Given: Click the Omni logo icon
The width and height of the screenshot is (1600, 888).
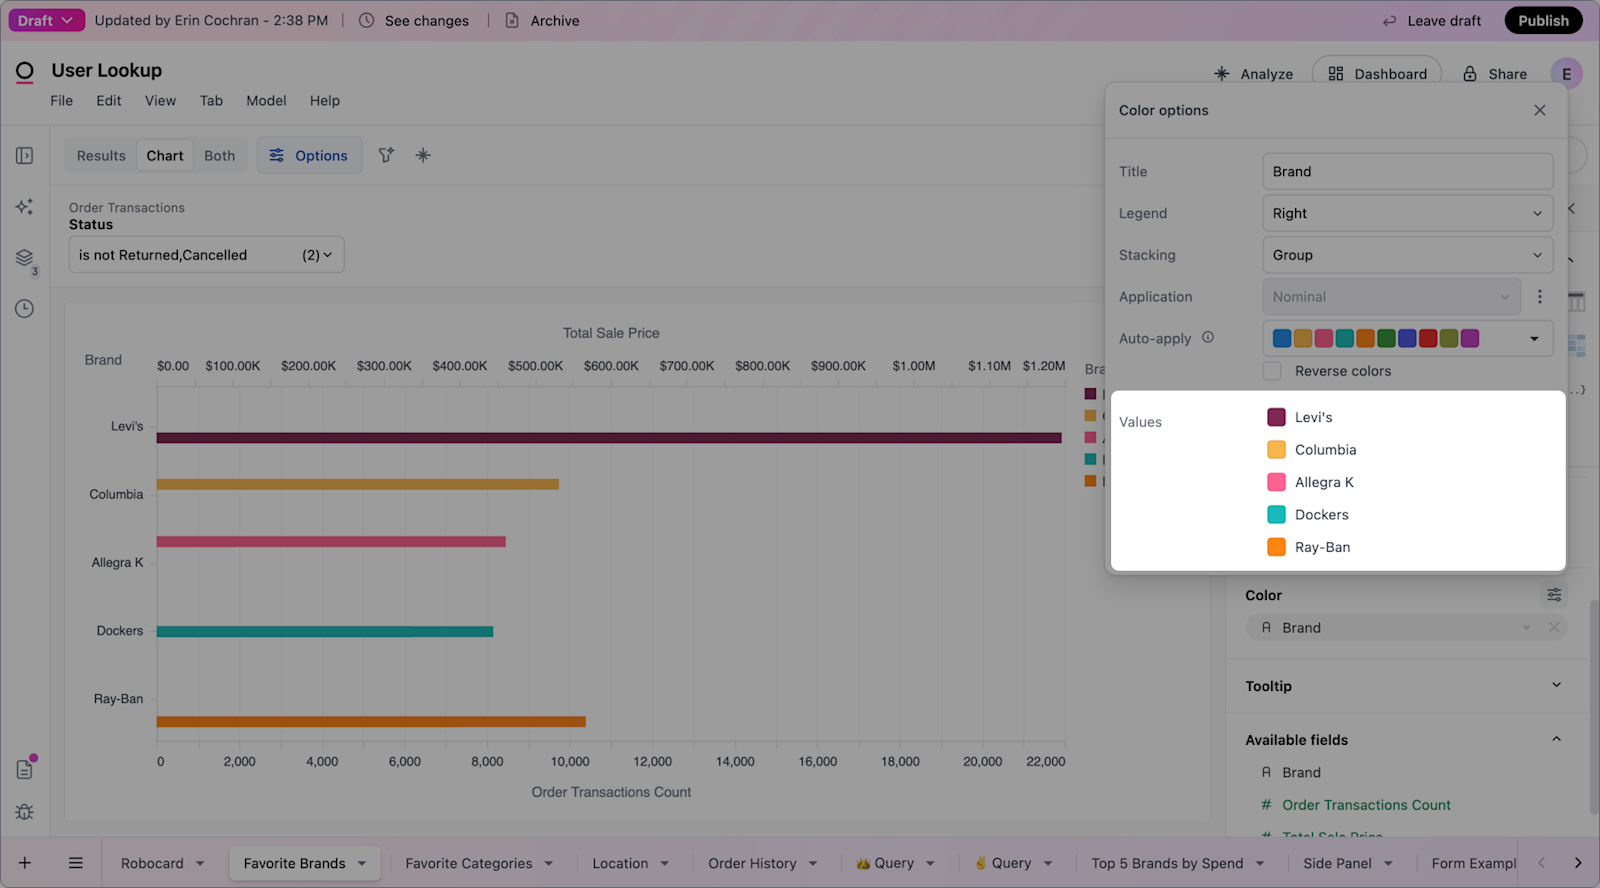Looking at the screenshot, I should (25, 71).
